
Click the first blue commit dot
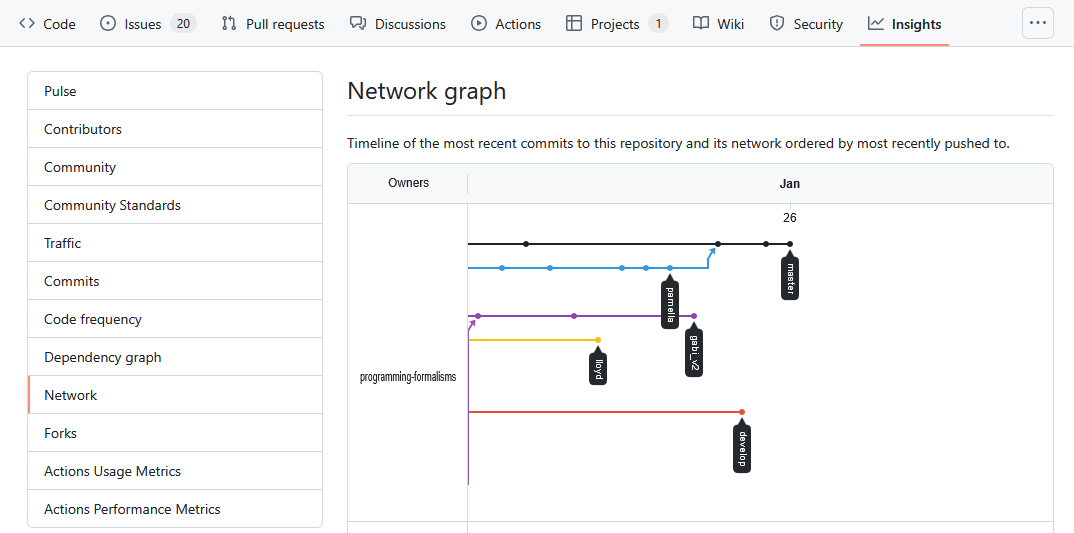pos(502,268)
